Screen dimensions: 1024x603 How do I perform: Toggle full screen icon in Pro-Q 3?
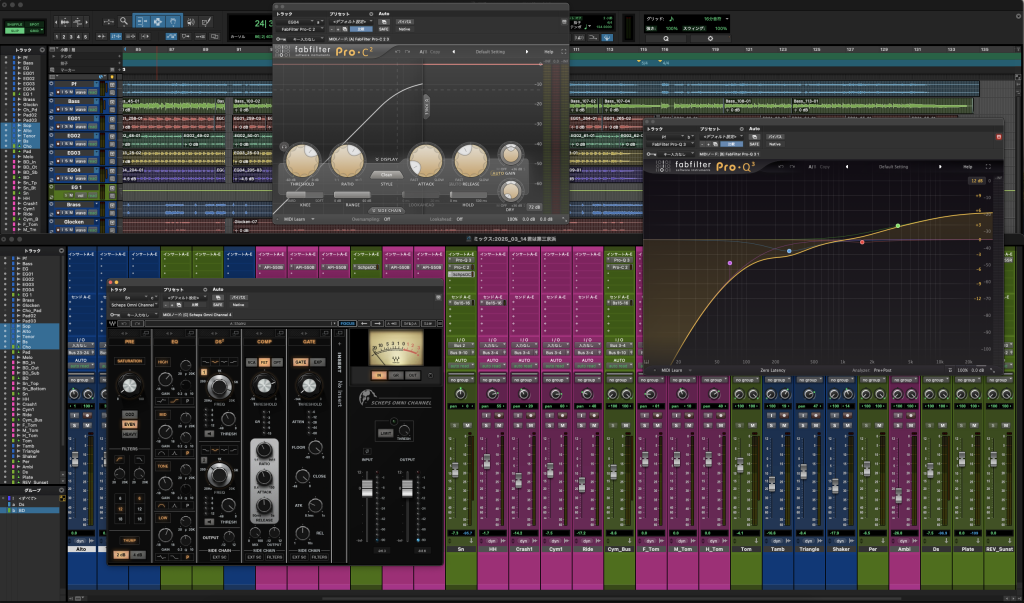click(988, 167)
